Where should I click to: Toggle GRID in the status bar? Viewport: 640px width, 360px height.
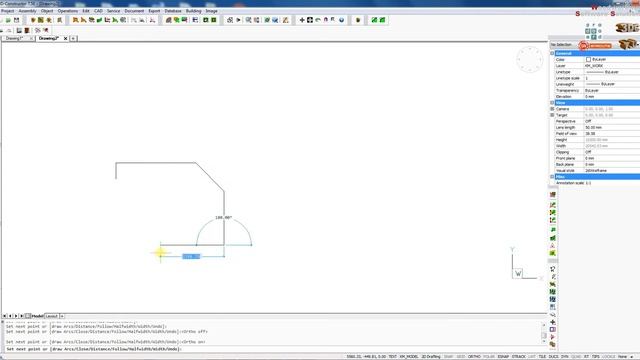pos(461,357)
